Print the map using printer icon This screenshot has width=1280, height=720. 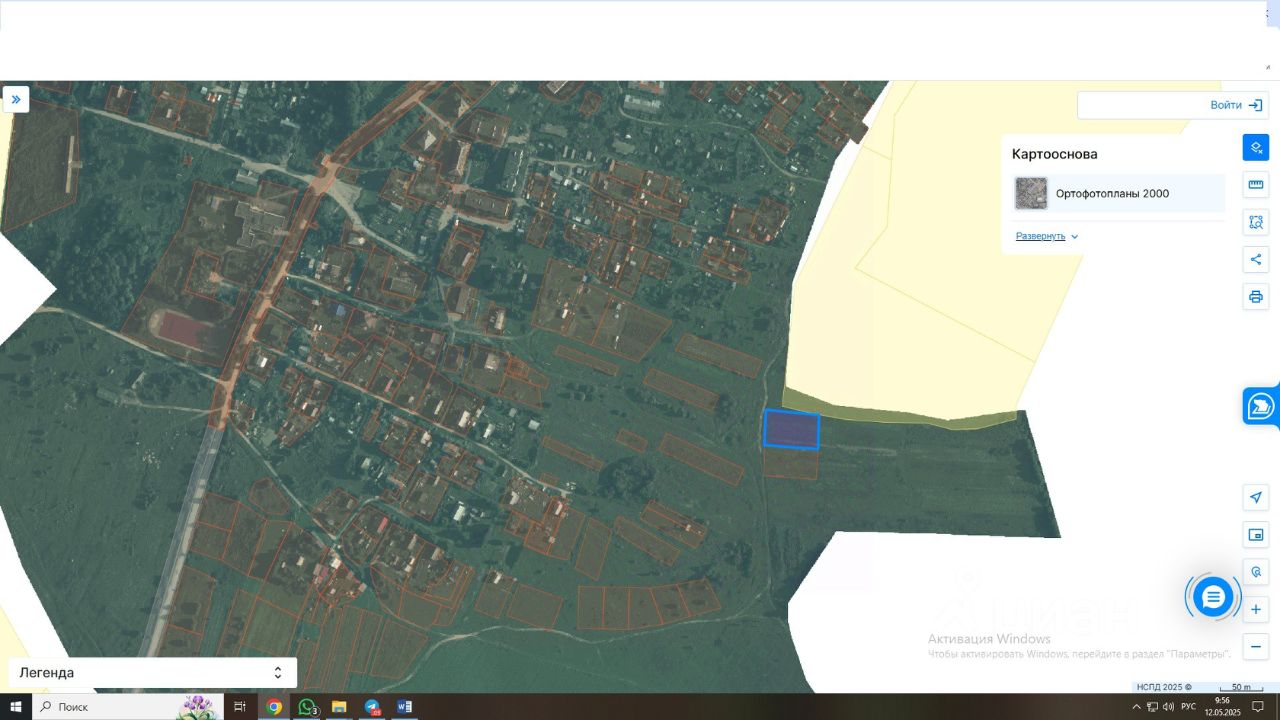point(1256,297)
